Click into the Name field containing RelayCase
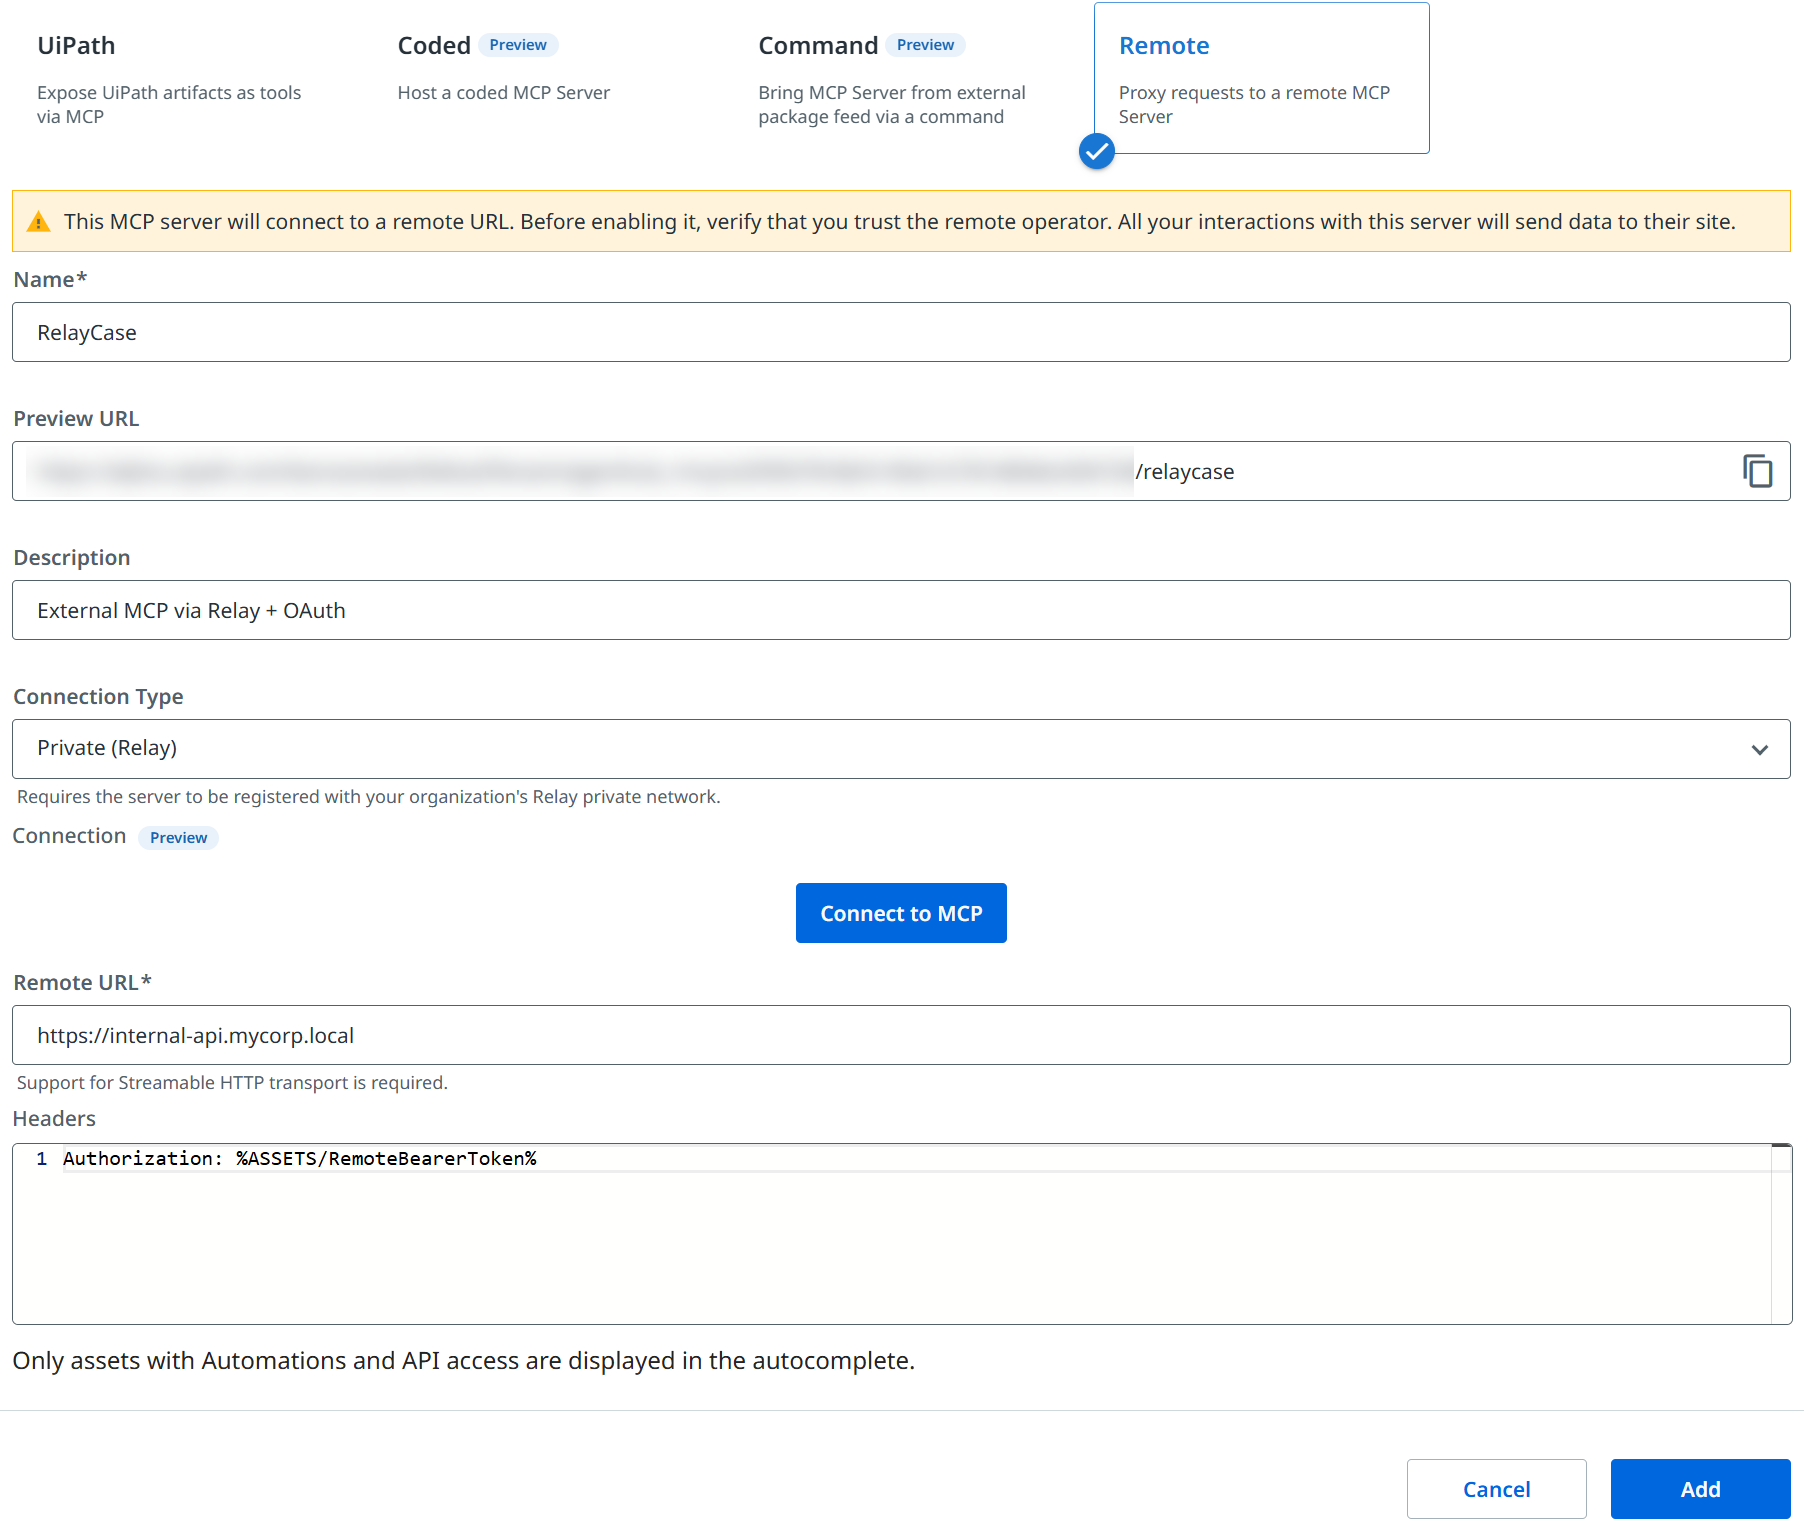The image size is (1804, 1531). (901, 332)
